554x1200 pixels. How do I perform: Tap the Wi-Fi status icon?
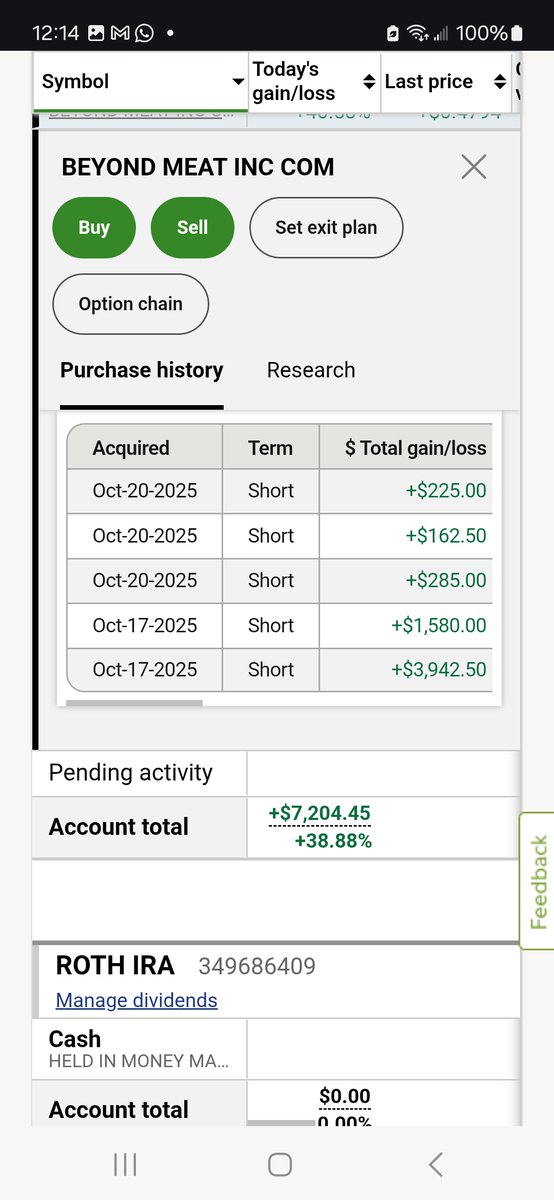tap(421, 33)
